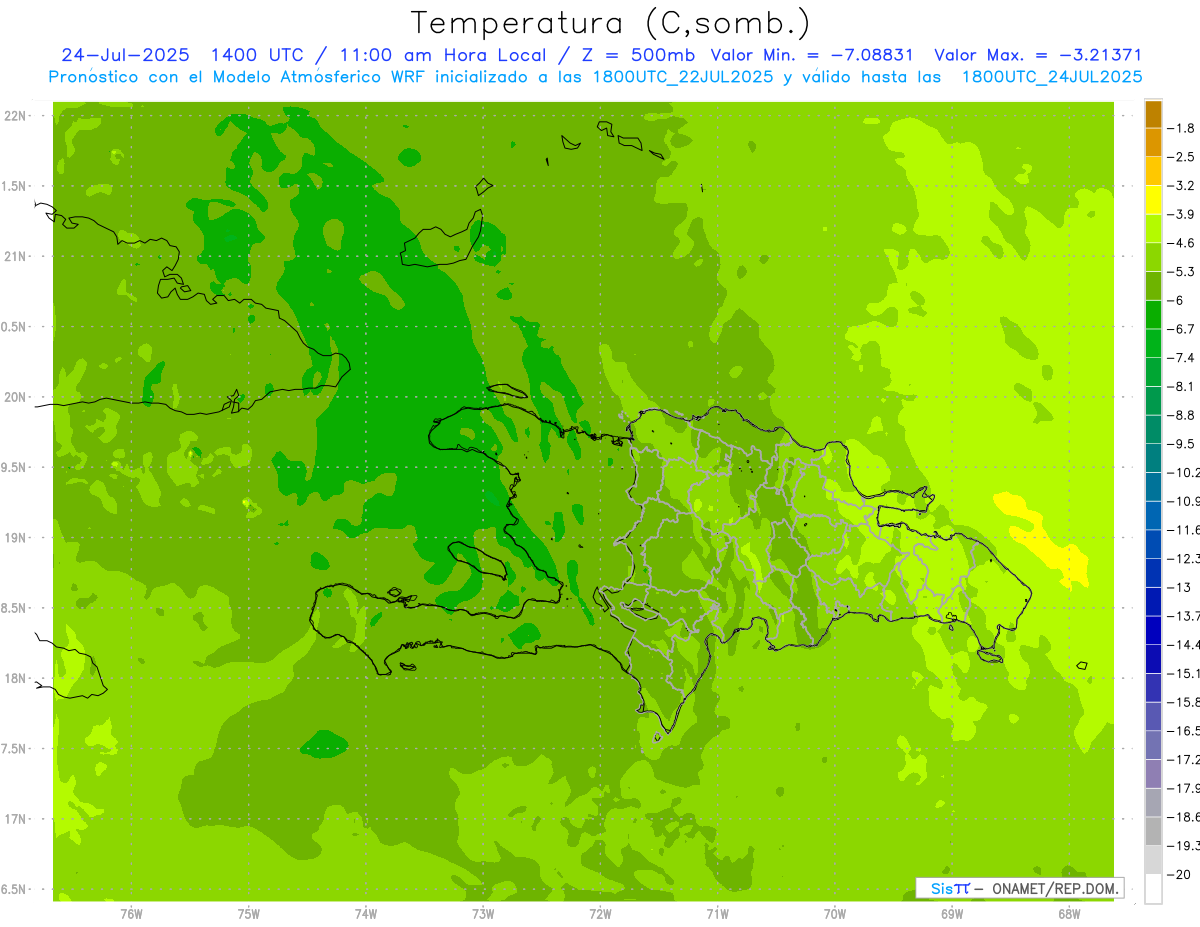The image size is (1200, 927).
Task: Click the 'Pronóstico con el Modelo Atmosferico WRF' line
Action: coord(595,77)
